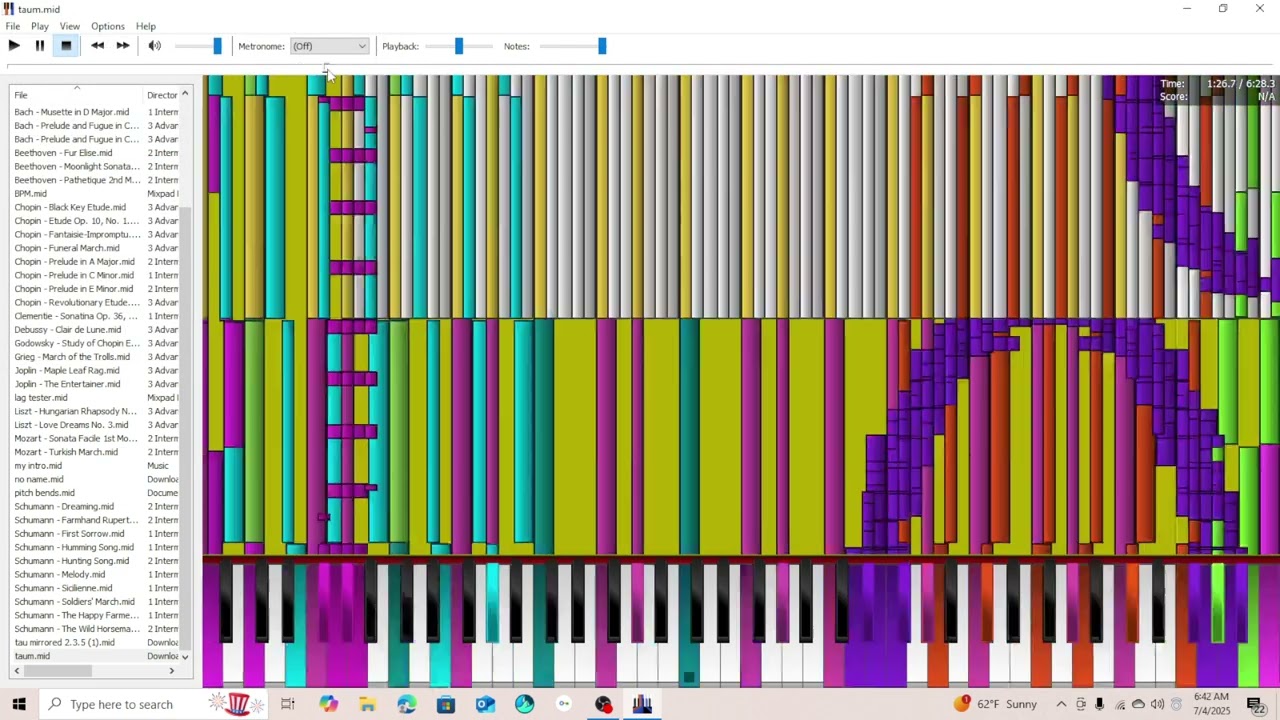This screenshot has width=1280, height=720.
Task: Open the Play menu
Action: pos(40,26)
